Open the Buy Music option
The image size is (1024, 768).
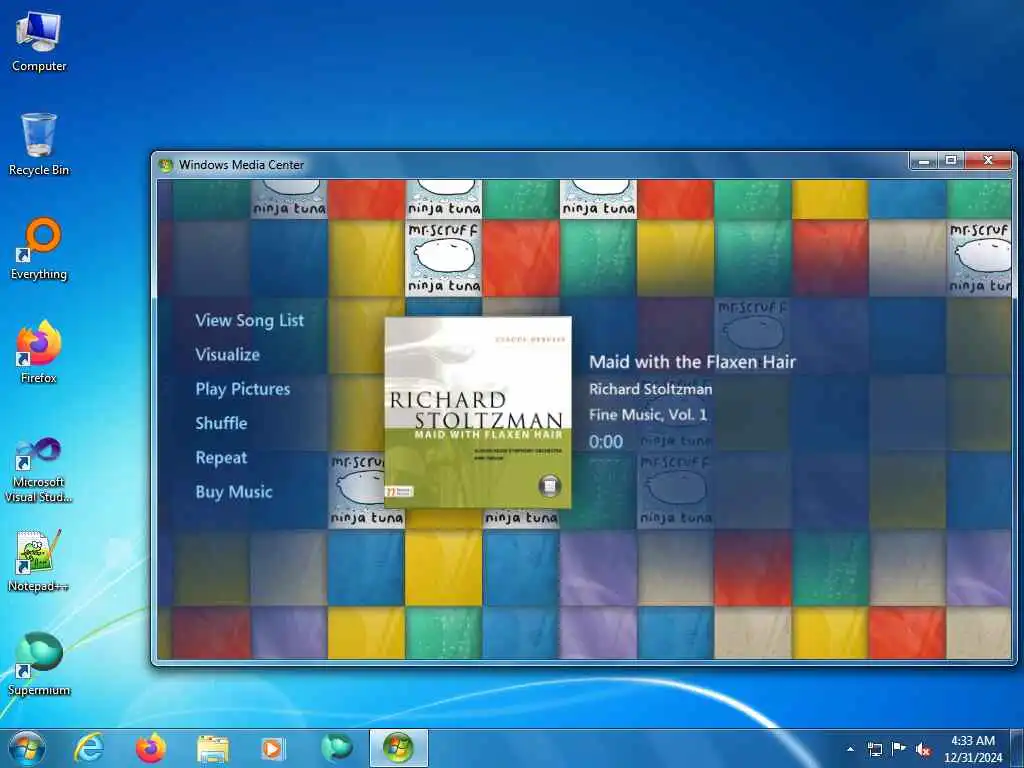tap(233, 492)
